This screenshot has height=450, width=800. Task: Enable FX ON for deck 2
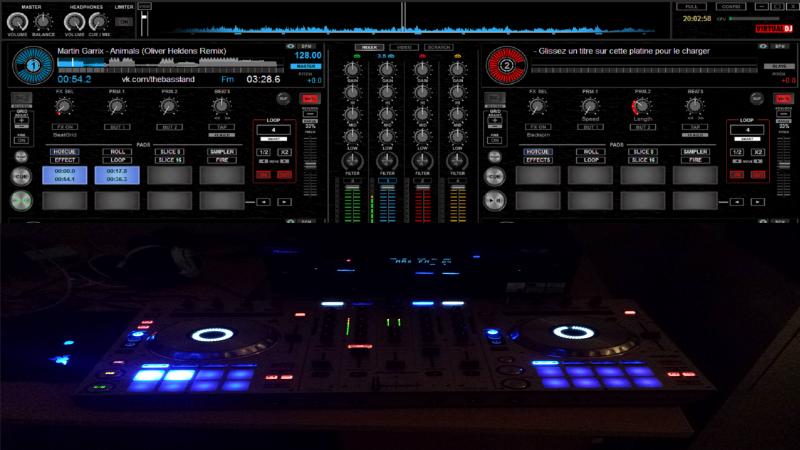[x=538, y=127]
